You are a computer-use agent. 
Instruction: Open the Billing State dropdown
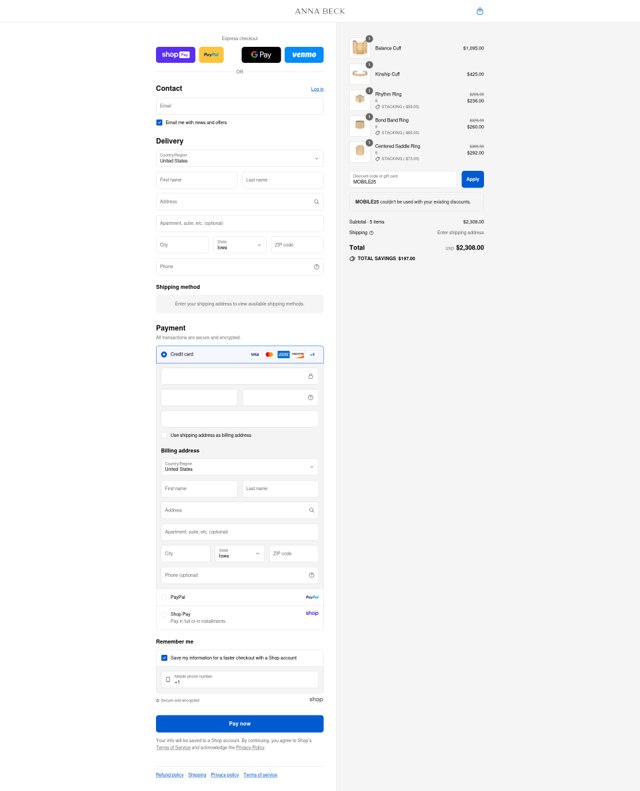[x=240, y=553]
